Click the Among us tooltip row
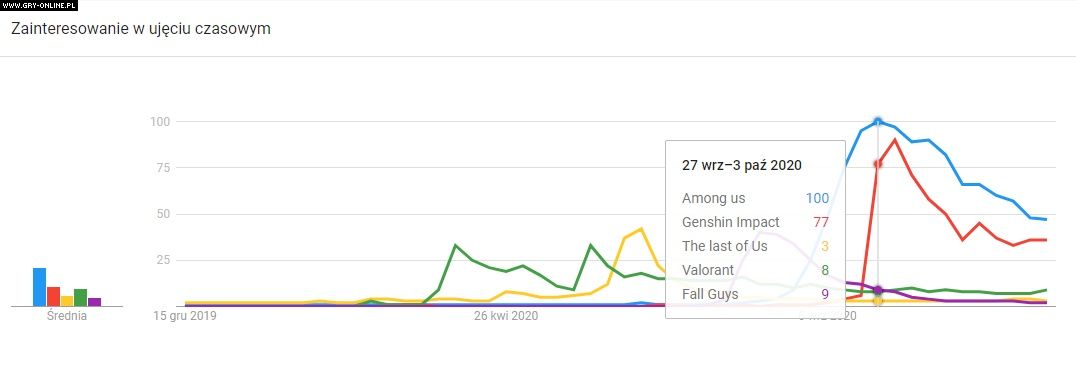This screenshot has width=1076, height=381. (755, 198)
